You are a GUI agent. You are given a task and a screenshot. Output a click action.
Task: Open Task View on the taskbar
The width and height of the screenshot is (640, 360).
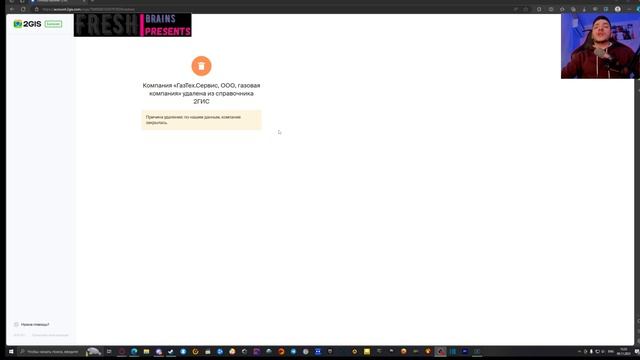[109, 351]
